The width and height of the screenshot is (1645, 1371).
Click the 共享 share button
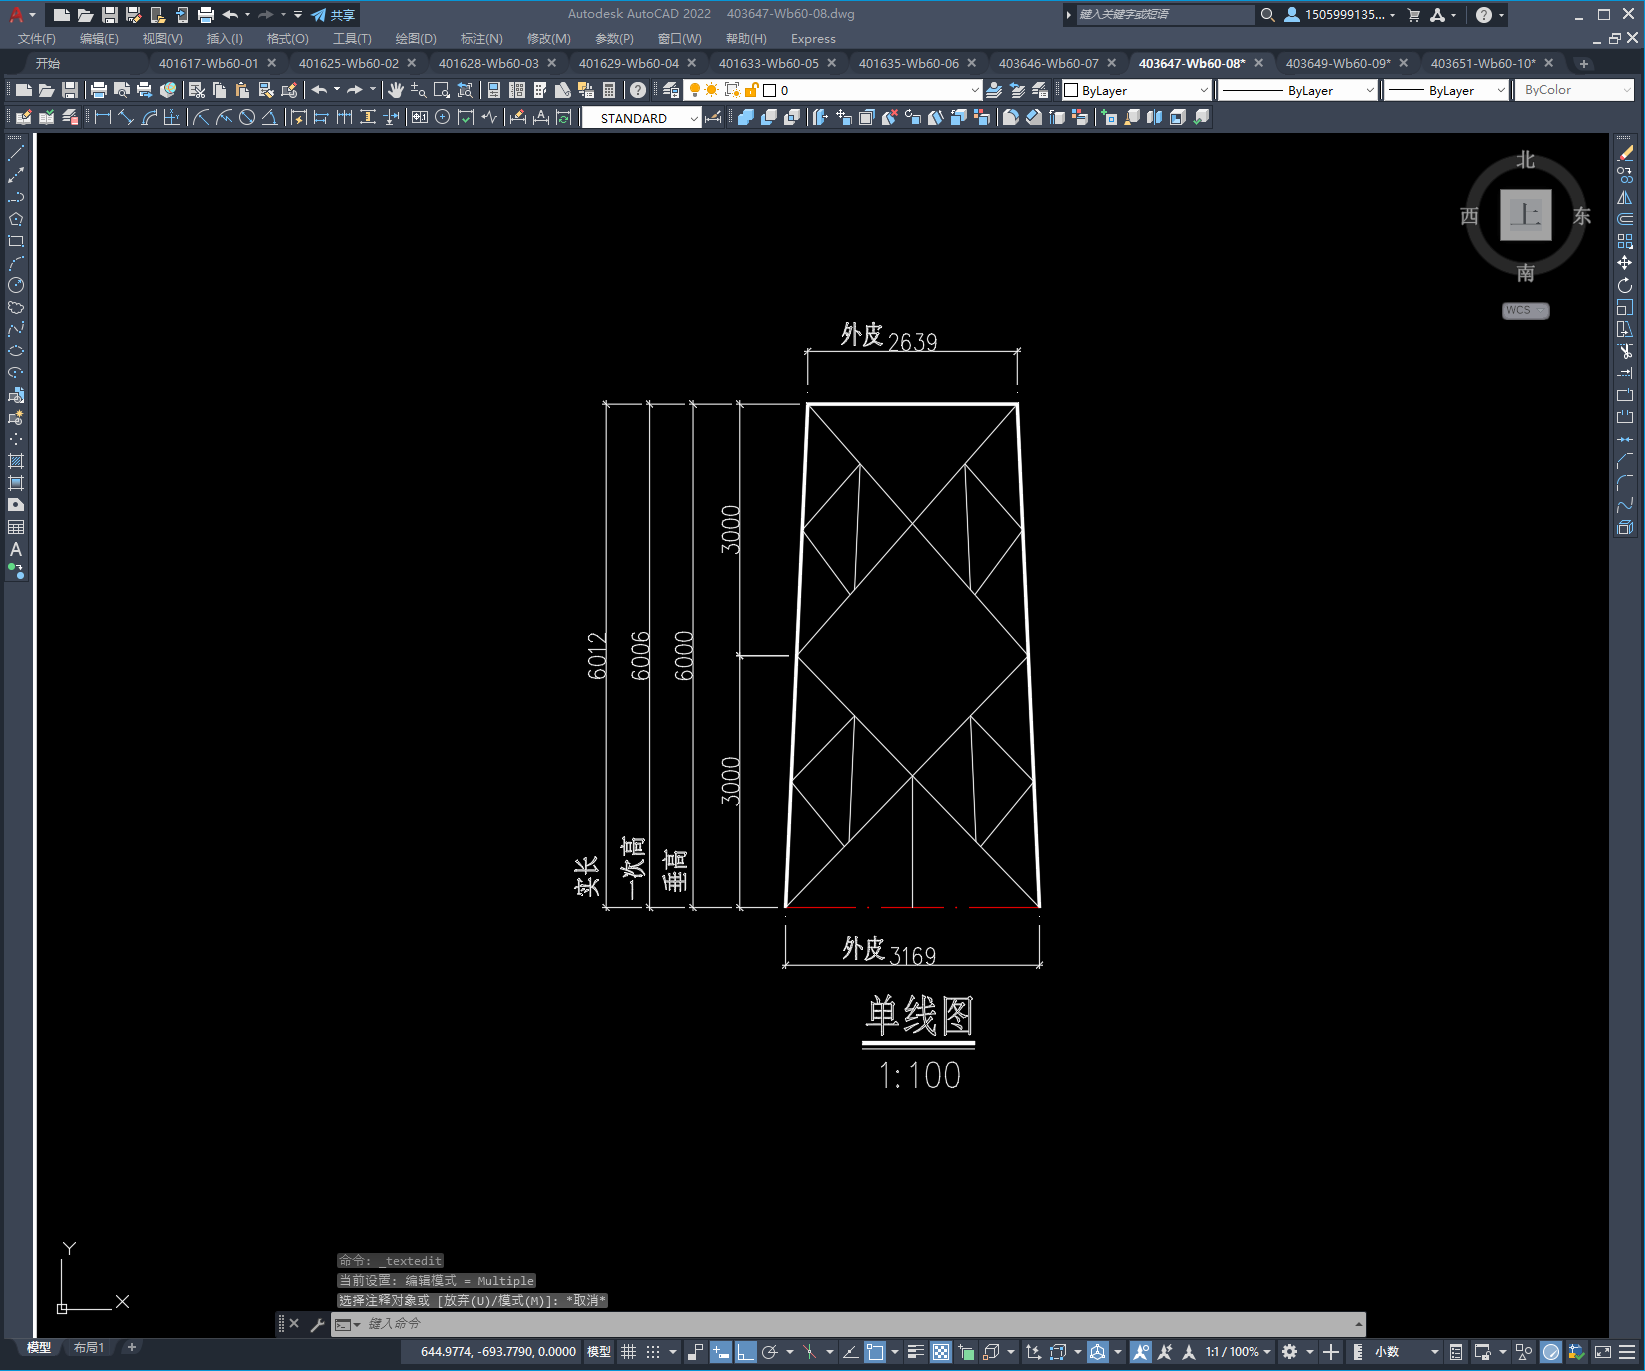pos(334,15)
